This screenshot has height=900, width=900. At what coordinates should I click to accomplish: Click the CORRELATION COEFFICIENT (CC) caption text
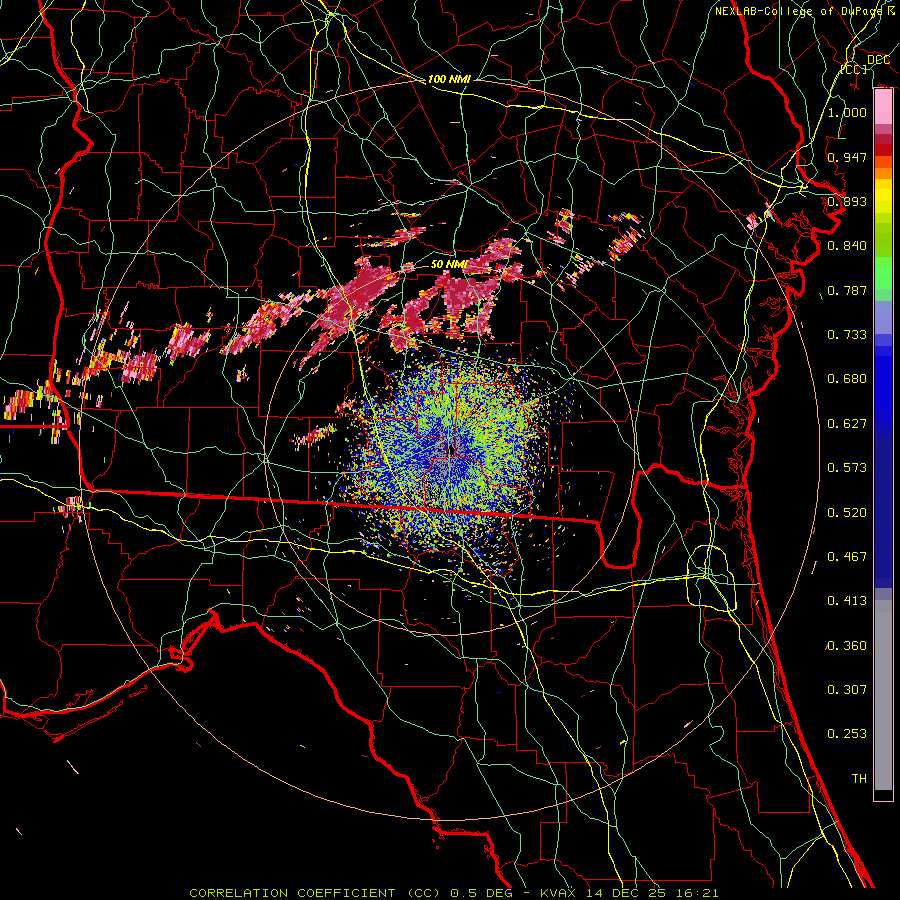click(314, 893)
